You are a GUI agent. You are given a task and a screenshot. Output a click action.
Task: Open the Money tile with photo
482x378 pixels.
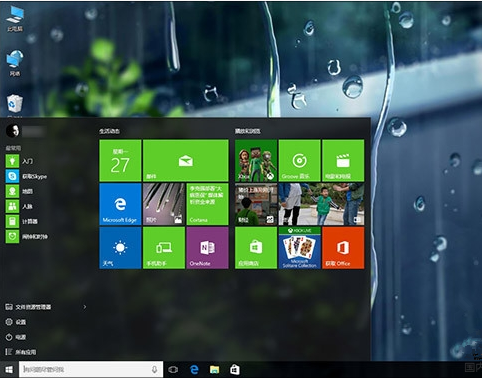coord(256,204)
